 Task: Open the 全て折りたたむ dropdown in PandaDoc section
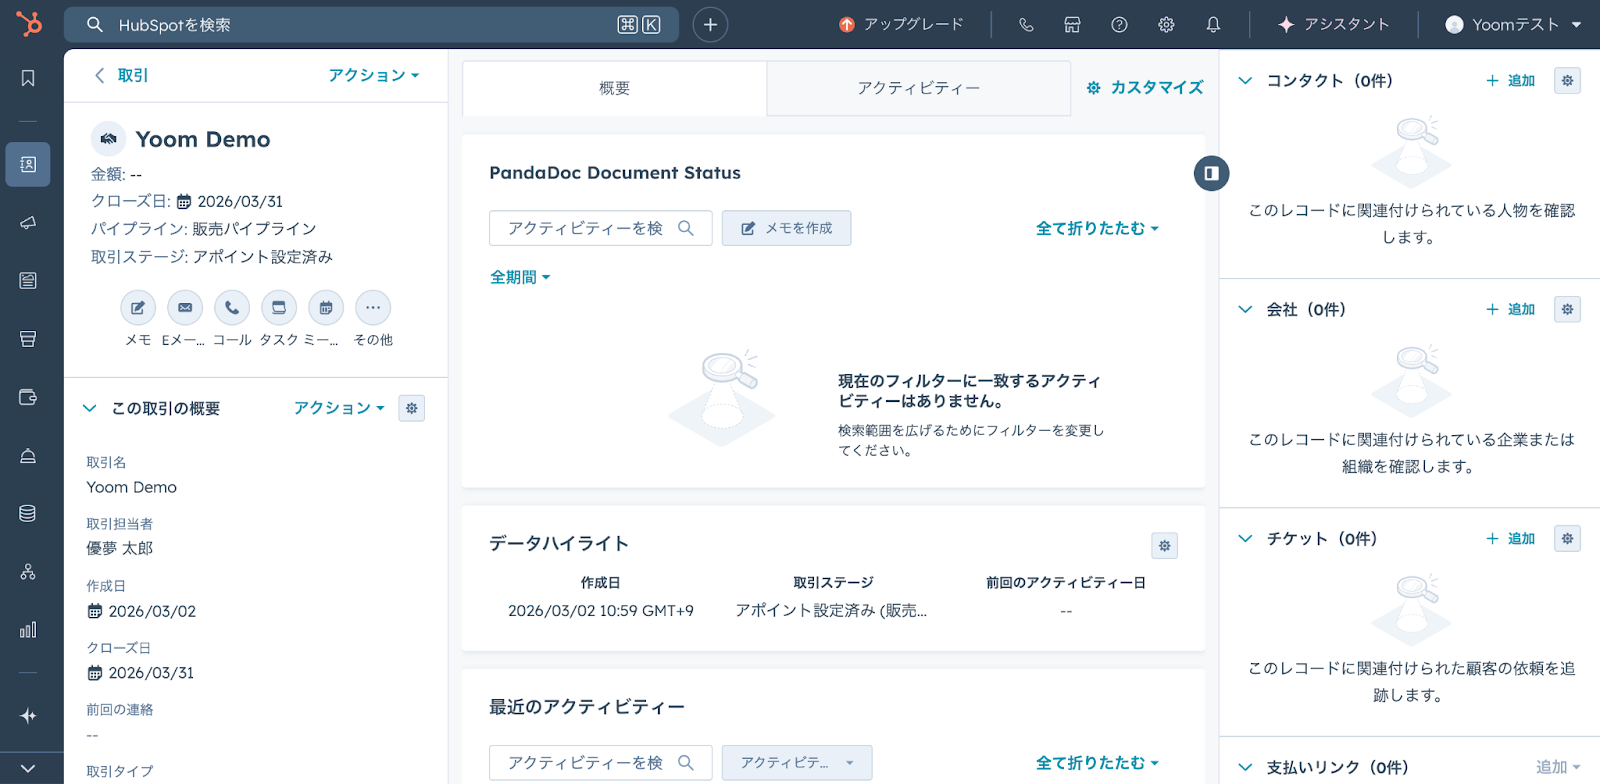click(x=1097, y=228)
